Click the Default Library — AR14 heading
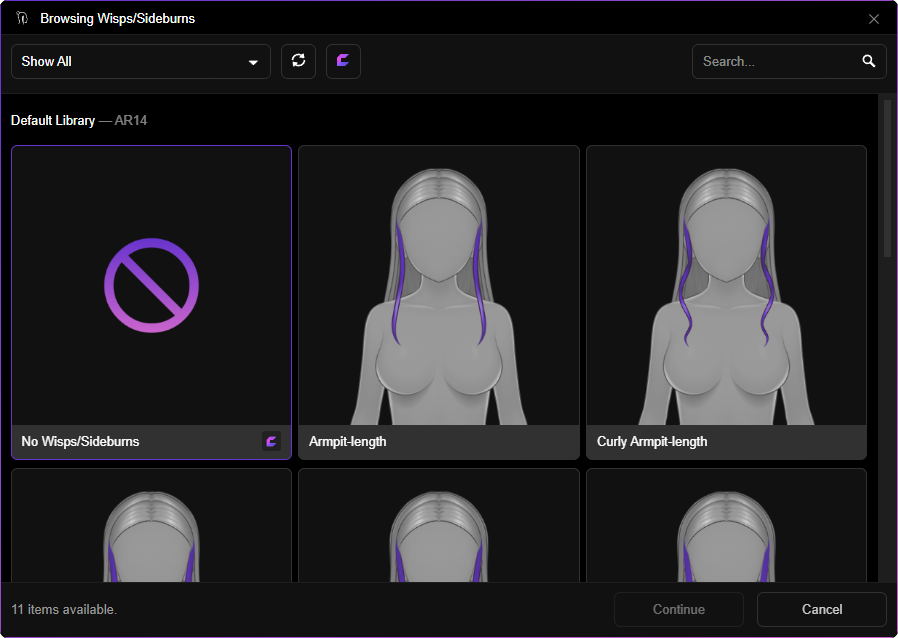This screenshot has height=638, width=898. tap(79, 120)
